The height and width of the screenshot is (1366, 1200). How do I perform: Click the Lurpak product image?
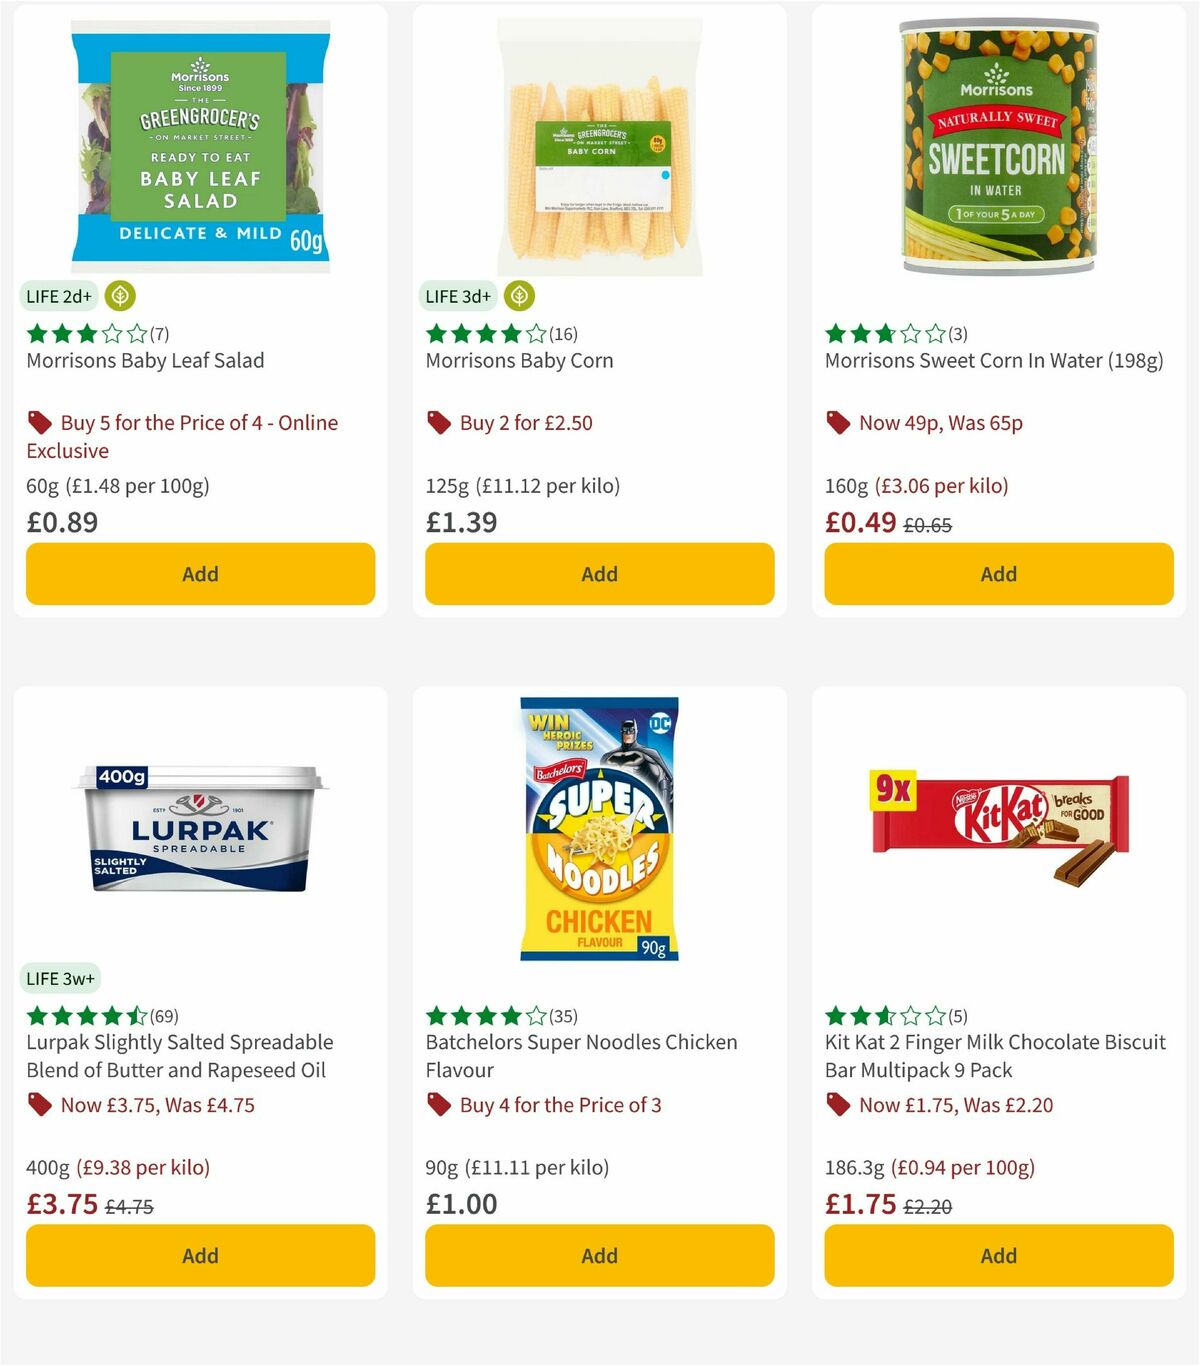[199, 830]
